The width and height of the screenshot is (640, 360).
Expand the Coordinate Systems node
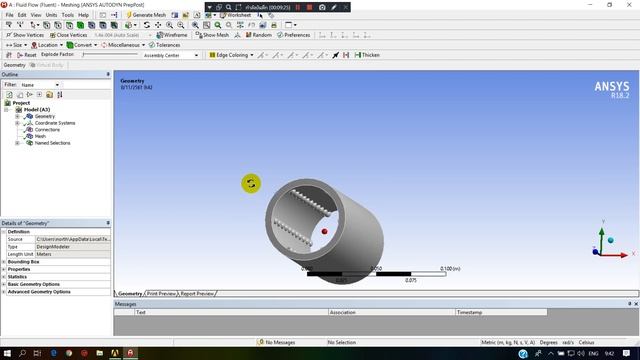(x=17, y=123)
